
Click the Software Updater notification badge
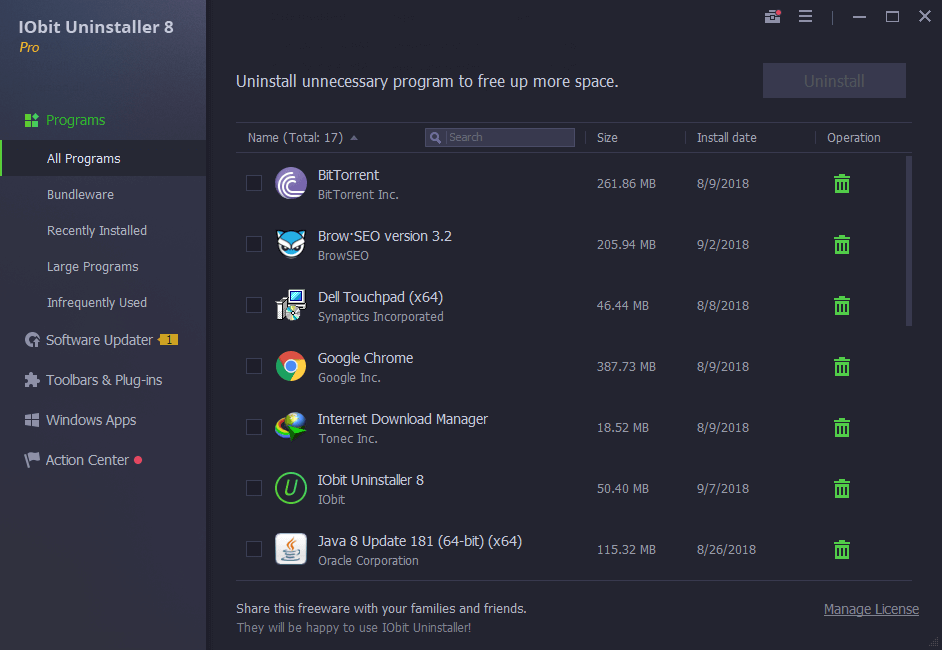[168, 340]
